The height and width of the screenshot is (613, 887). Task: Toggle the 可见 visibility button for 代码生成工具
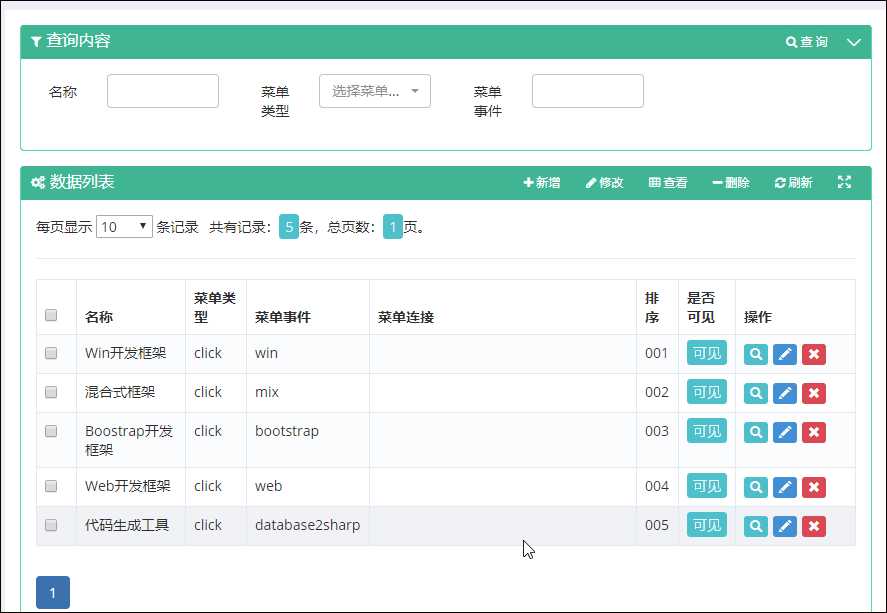coord(706,525)
